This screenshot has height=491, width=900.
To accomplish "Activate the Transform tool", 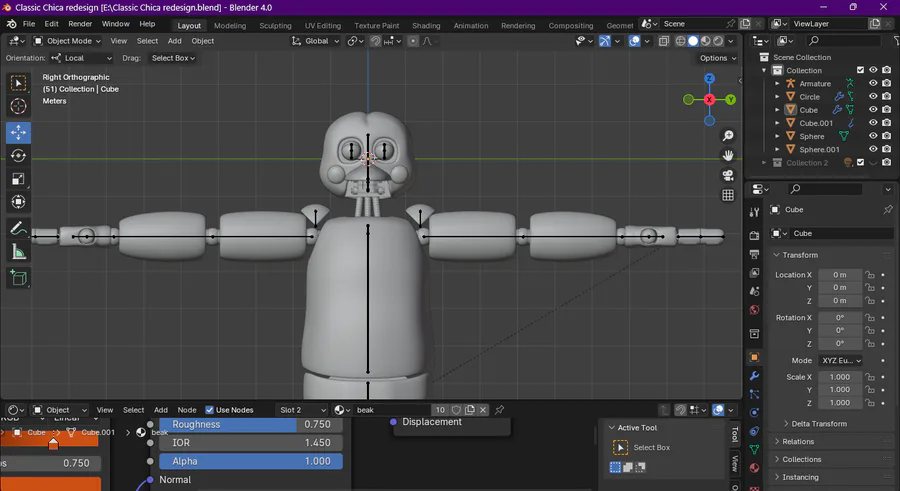I will [18, 202].
